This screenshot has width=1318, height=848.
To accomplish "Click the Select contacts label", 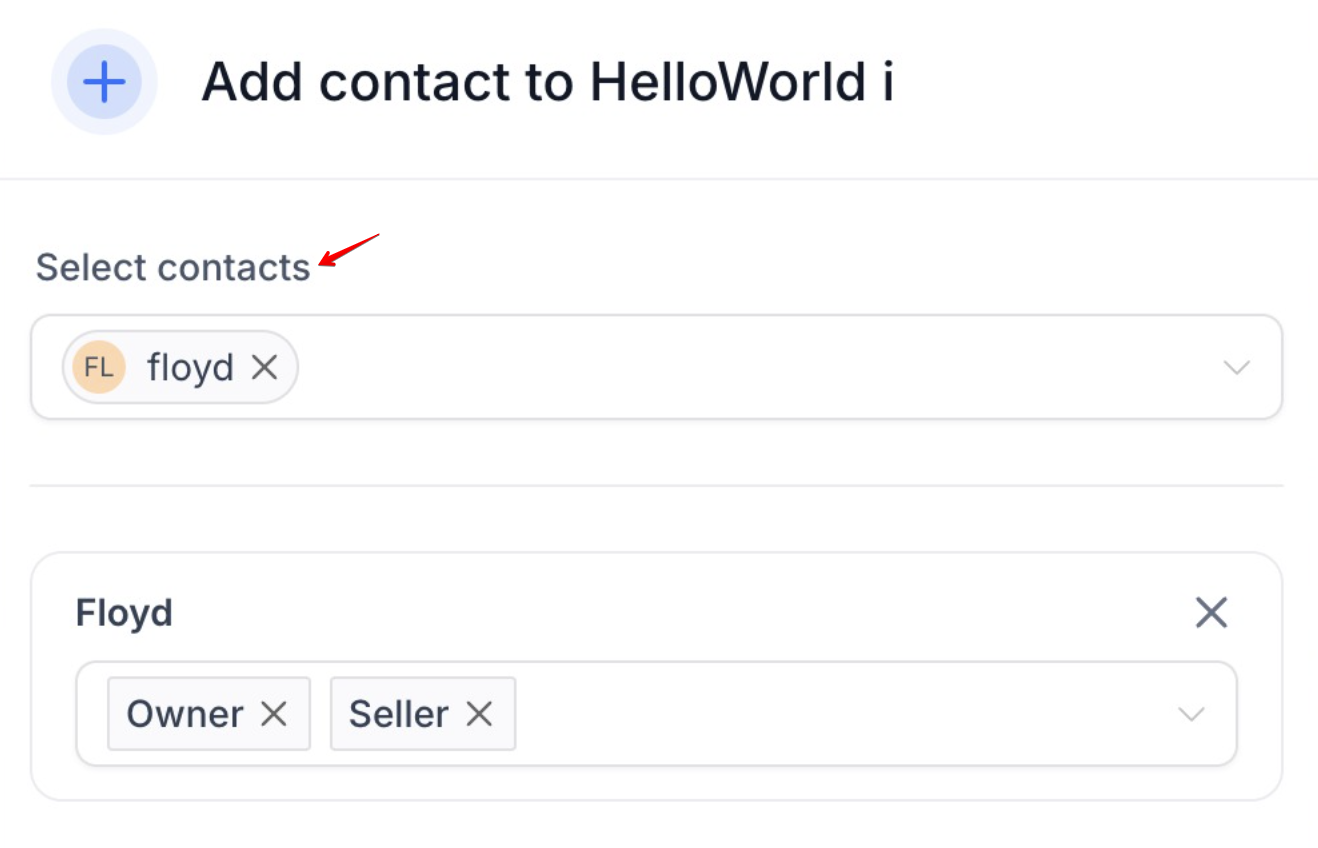I will 173,268.
